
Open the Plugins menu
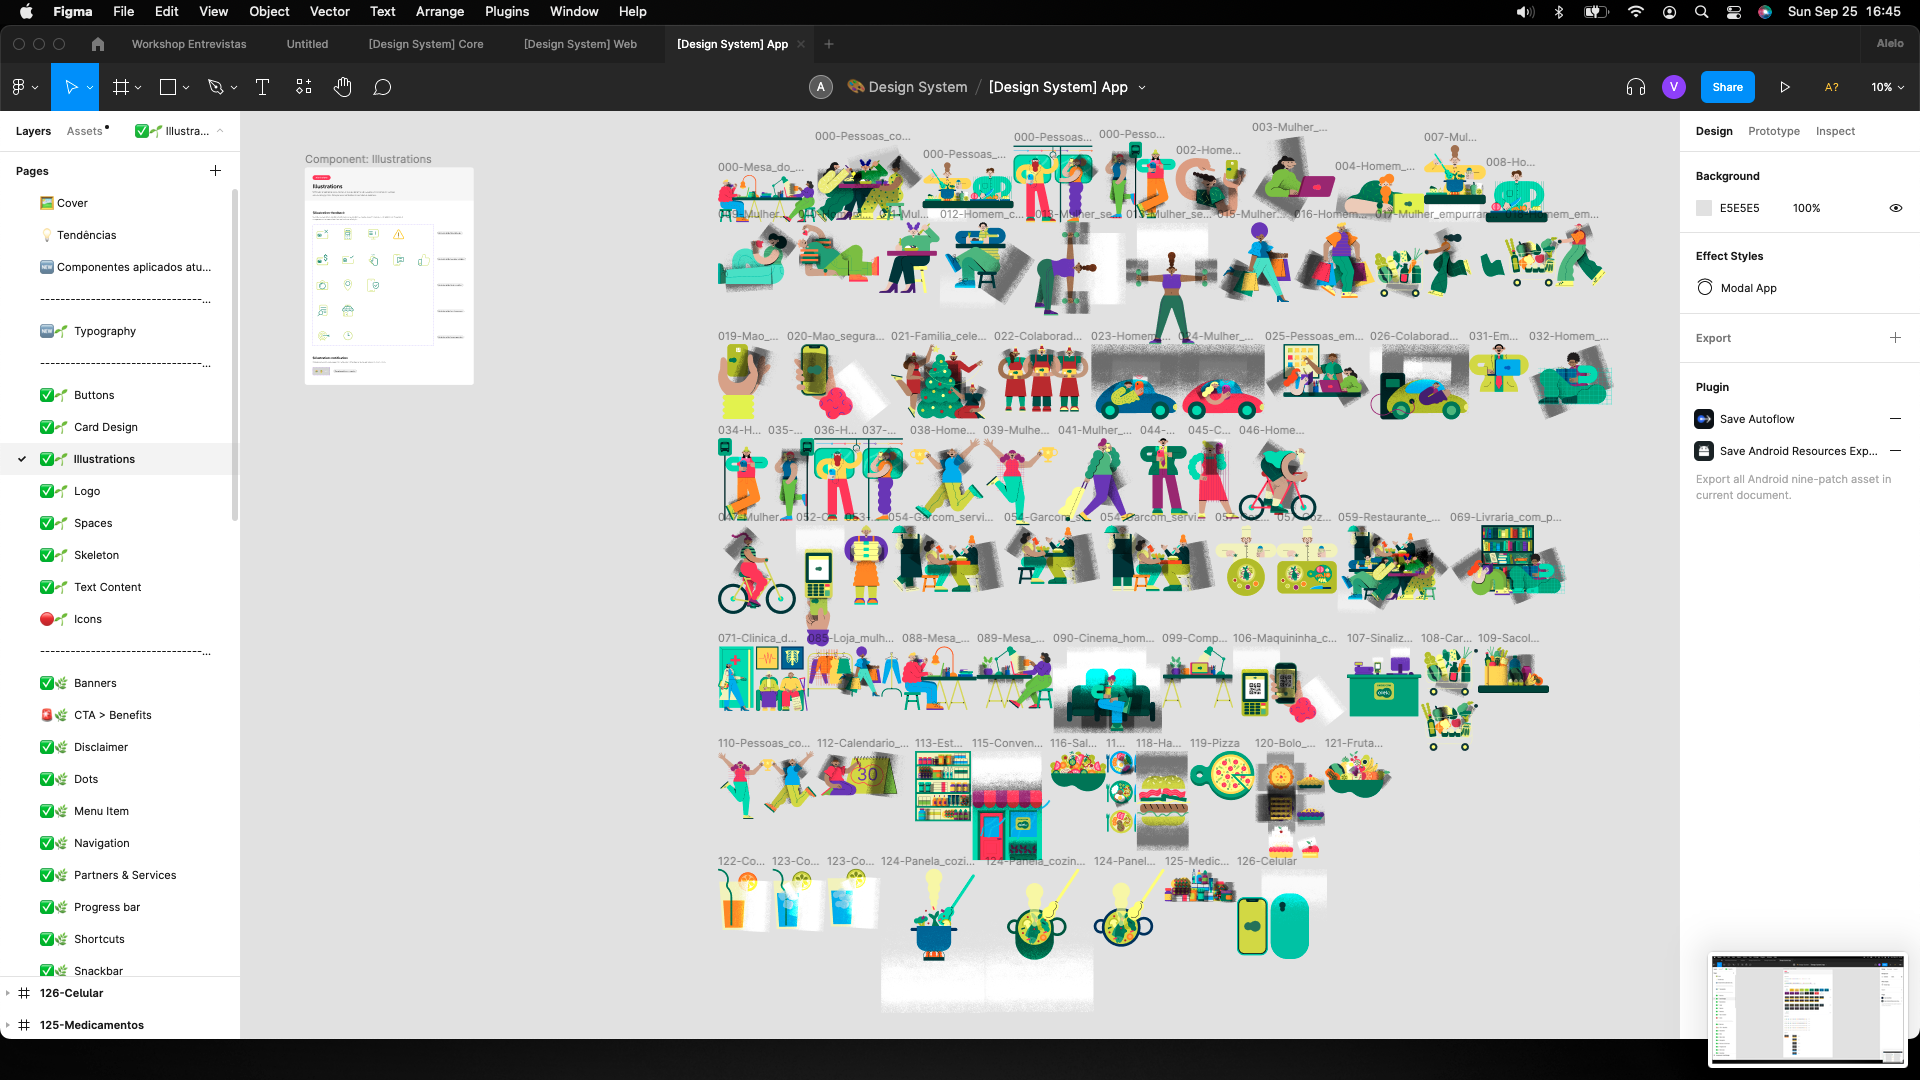(507, 11)
